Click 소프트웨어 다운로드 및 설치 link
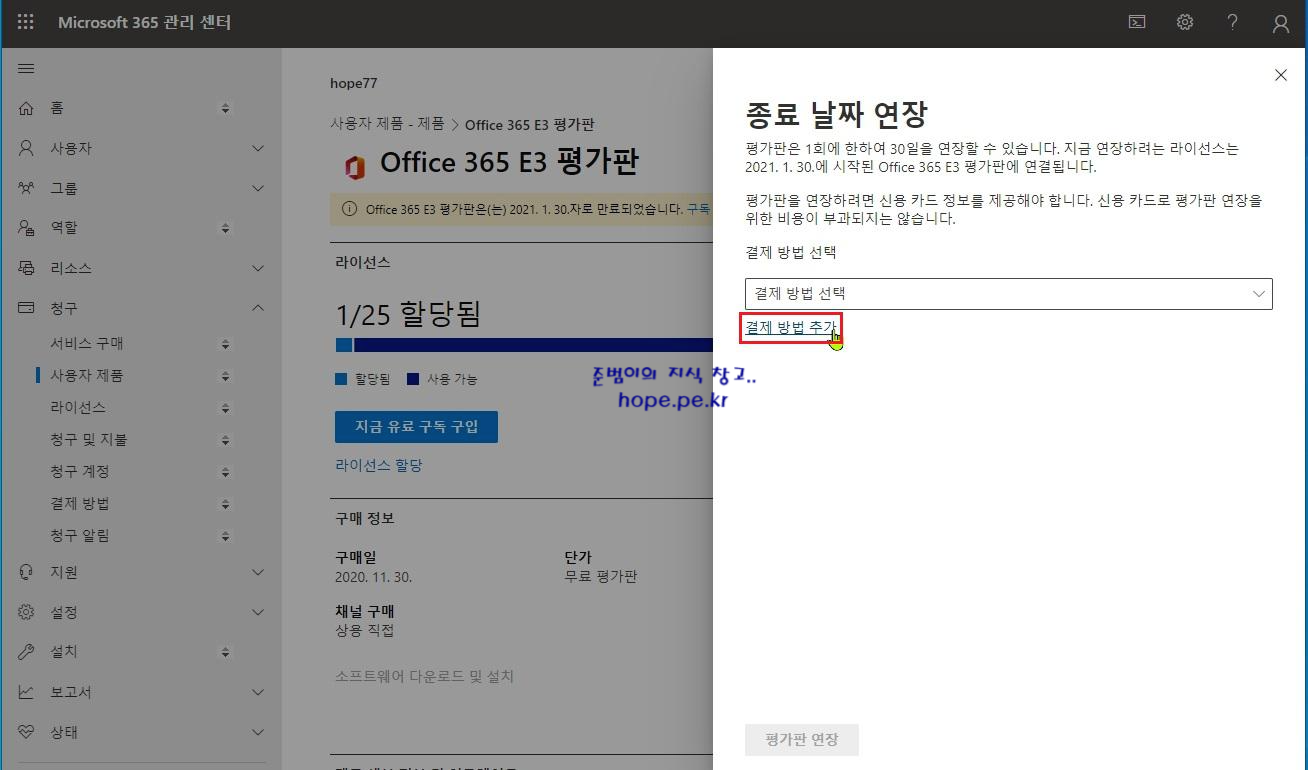Image resolution: width=1308 pixels, height=770 pixels. (424, 677)
